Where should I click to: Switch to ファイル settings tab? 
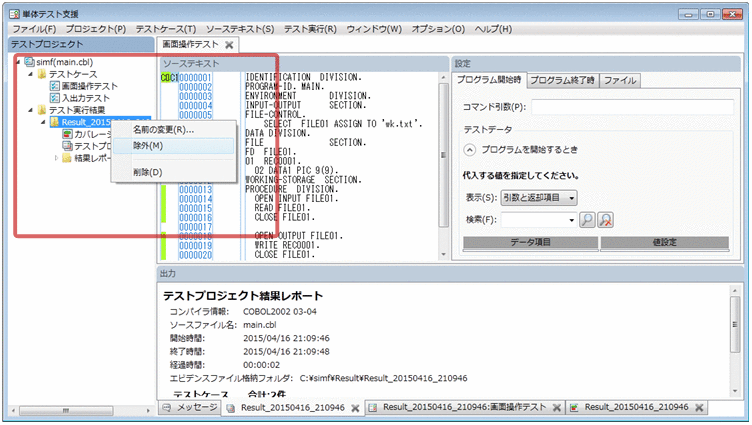point(620,81)
